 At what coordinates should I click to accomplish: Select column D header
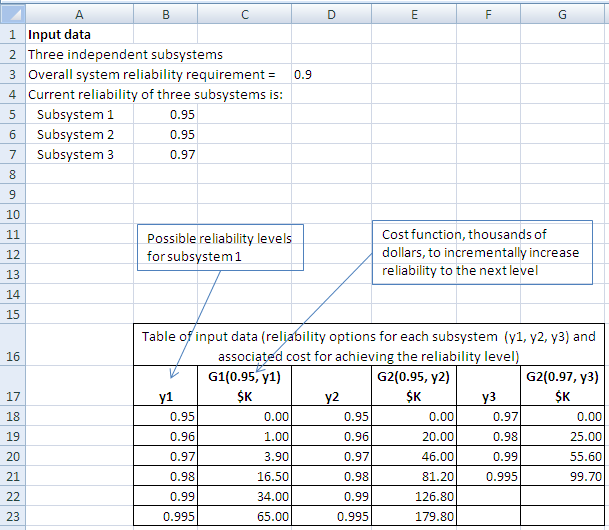pyautogui.click(x=331, y=14)
